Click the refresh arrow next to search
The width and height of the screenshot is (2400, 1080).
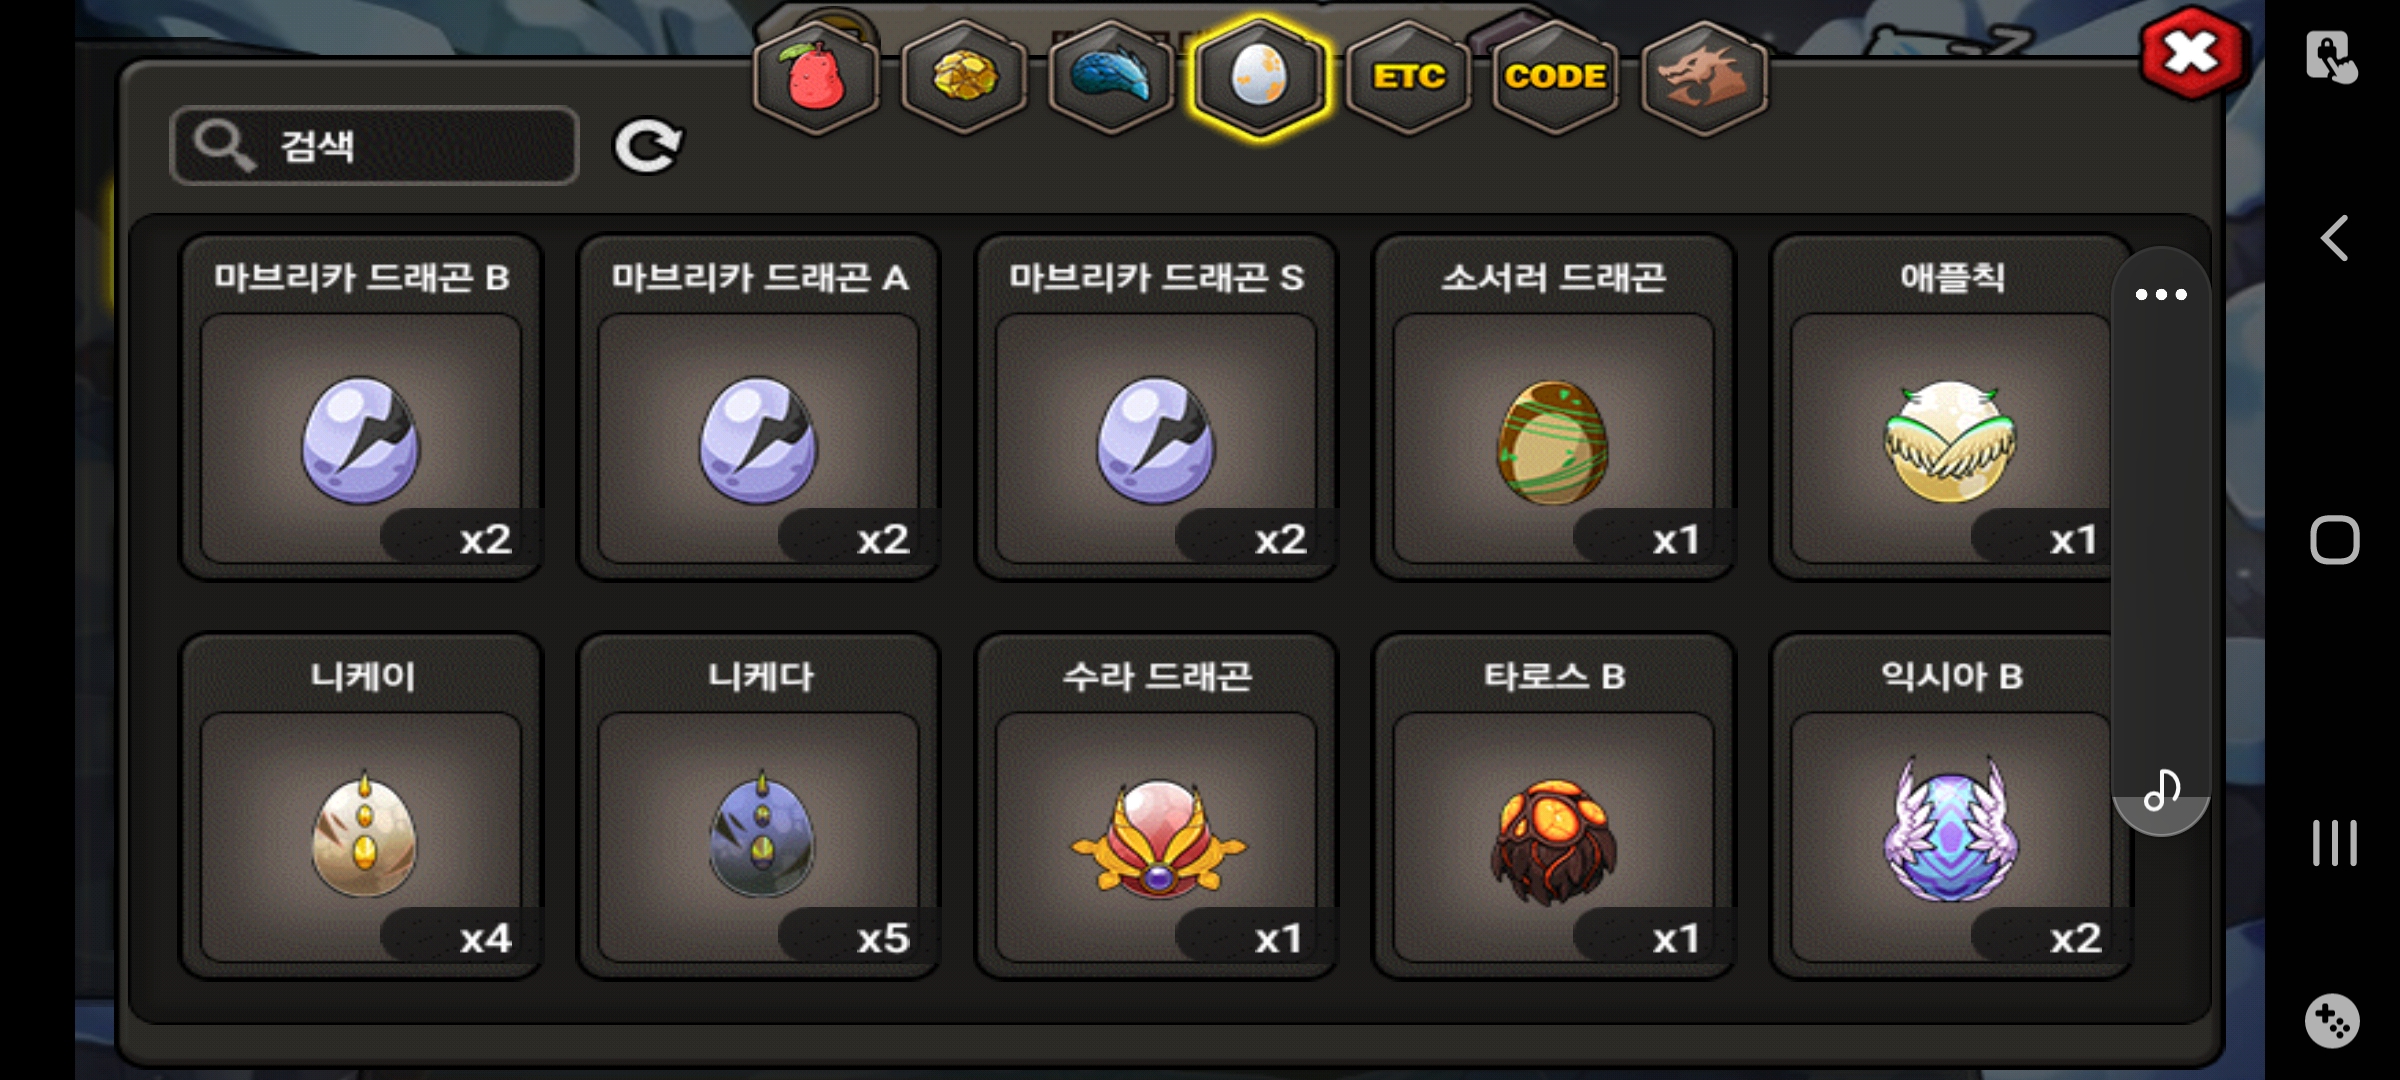pyautogui.click(x=648, y=146)
